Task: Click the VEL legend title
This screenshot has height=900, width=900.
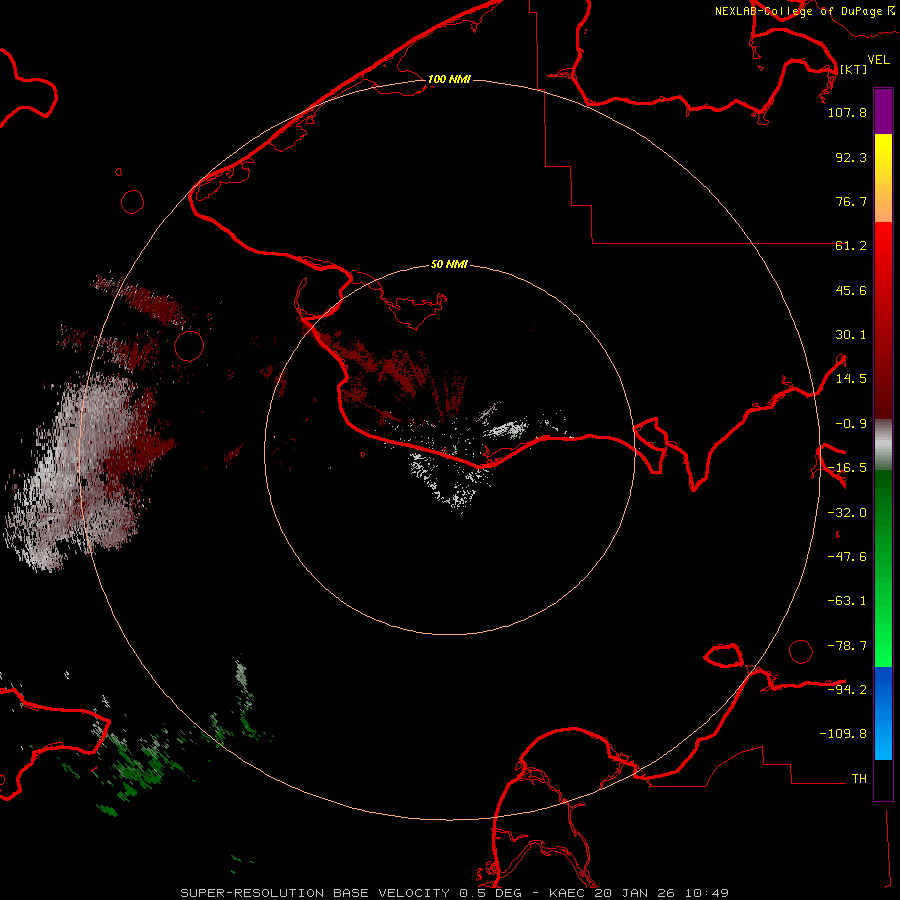Action: [x=878, y=59]
